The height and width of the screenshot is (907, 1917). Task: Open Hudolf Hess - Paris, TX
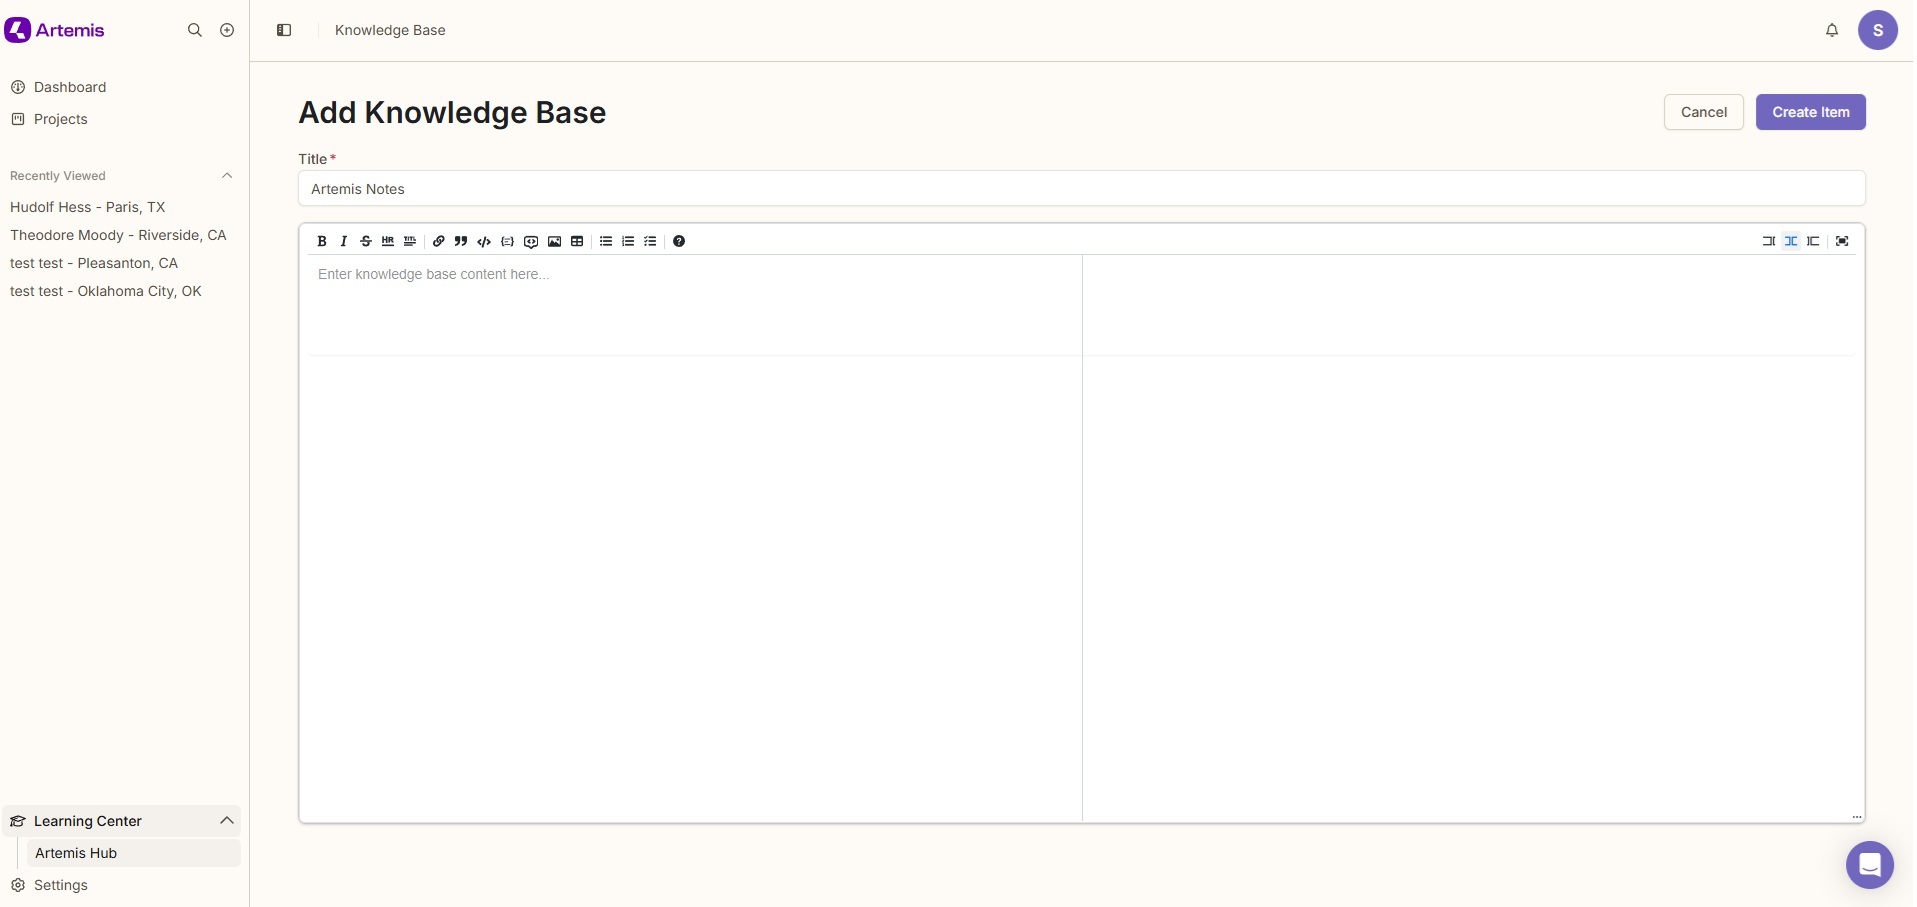tap(88, 207)
